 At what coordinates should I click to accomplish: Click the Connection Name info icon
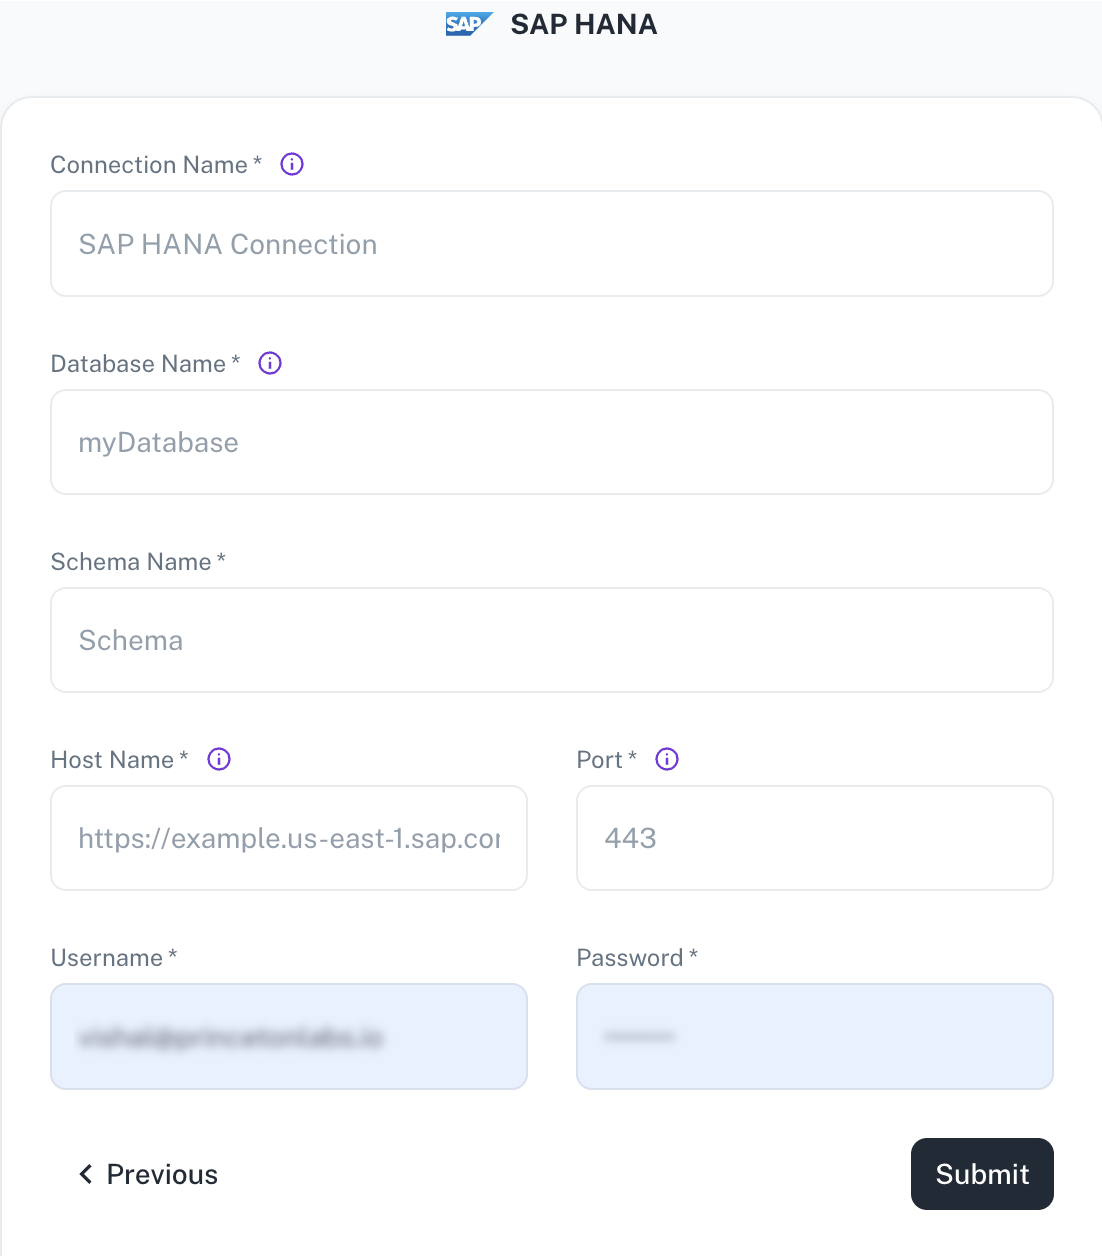tap(292, 164)
